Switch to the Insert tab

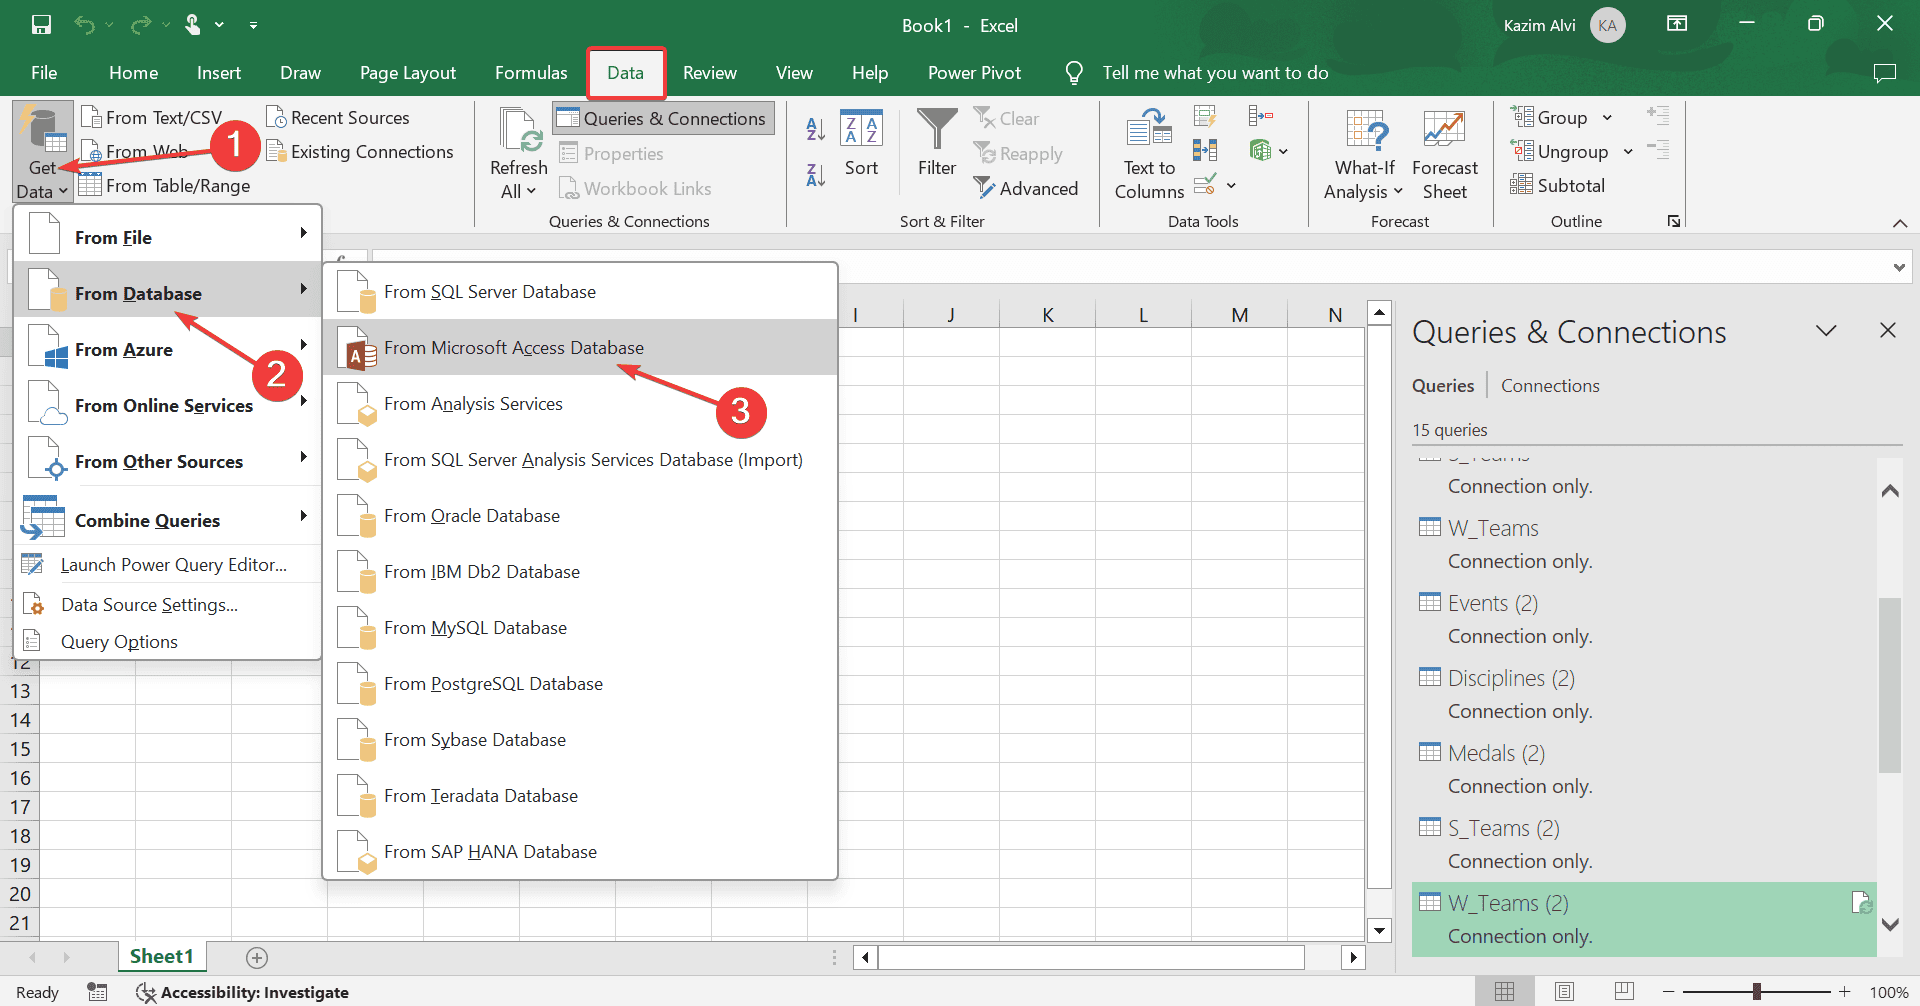(x=219, y=72)
